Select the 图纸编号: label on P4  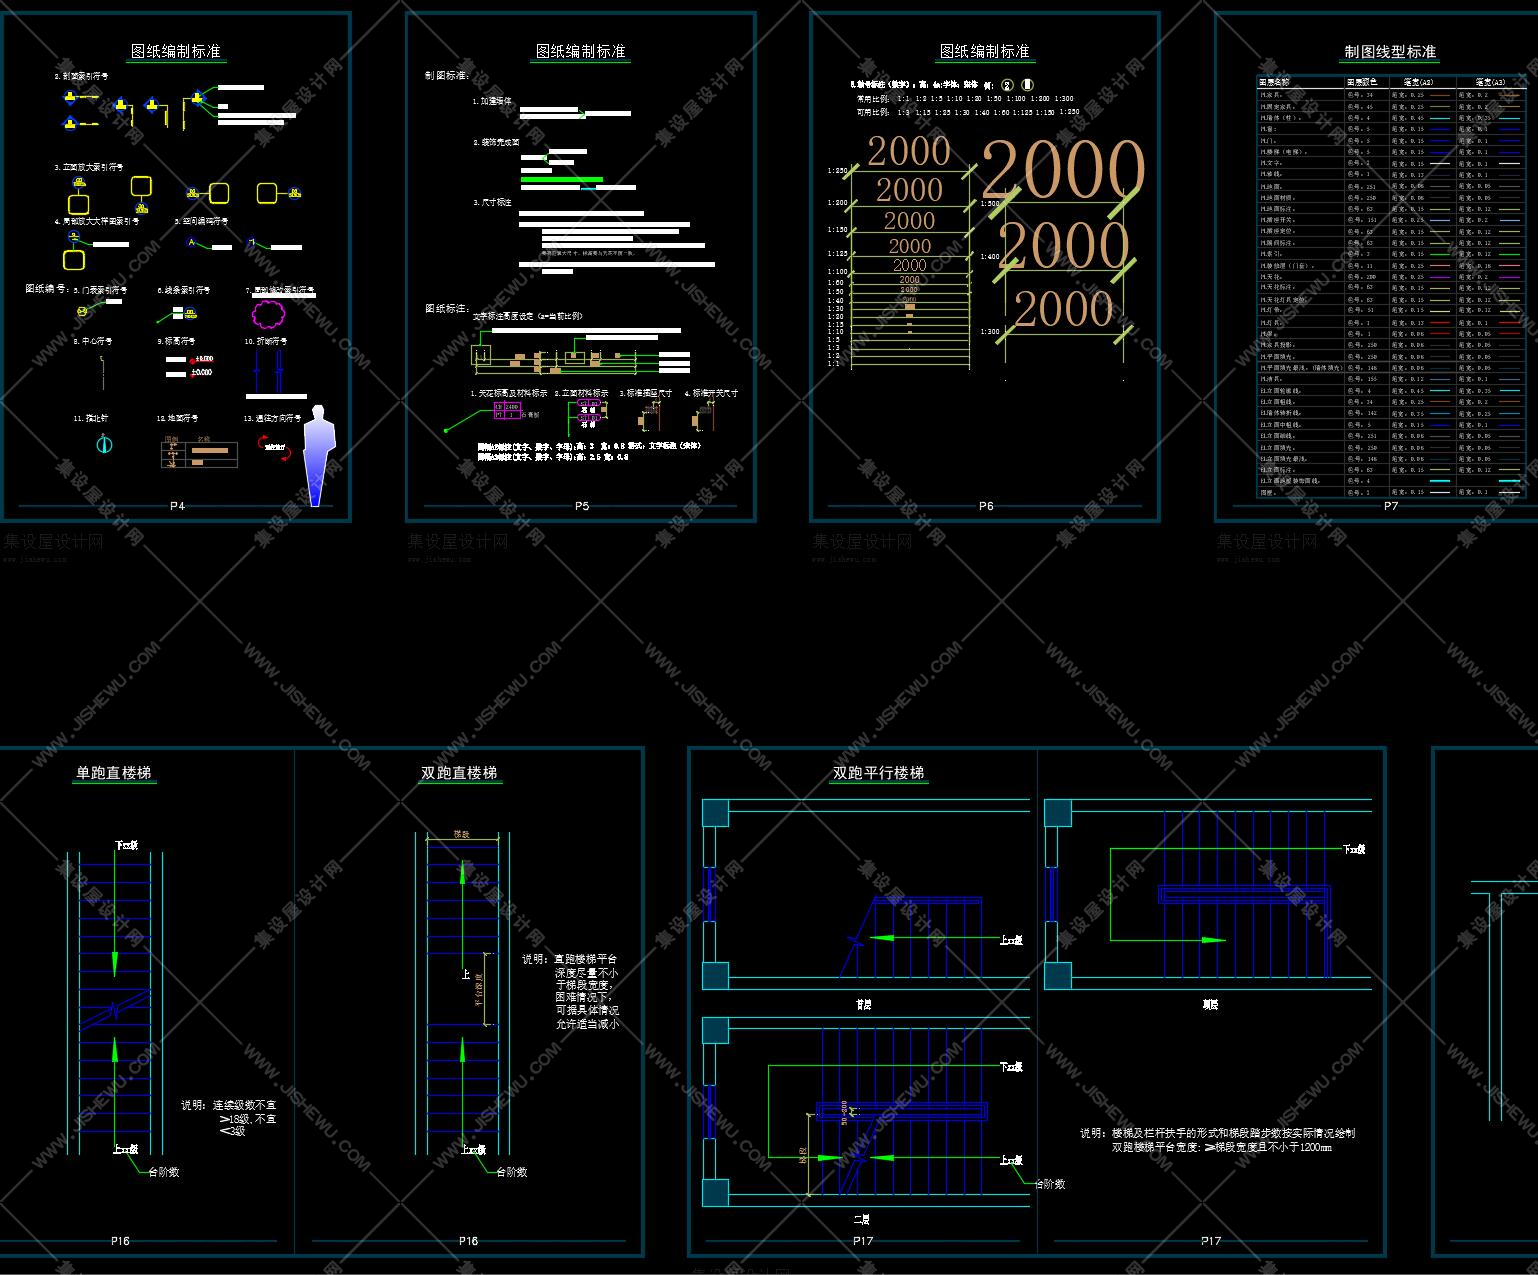pos(46,289)
